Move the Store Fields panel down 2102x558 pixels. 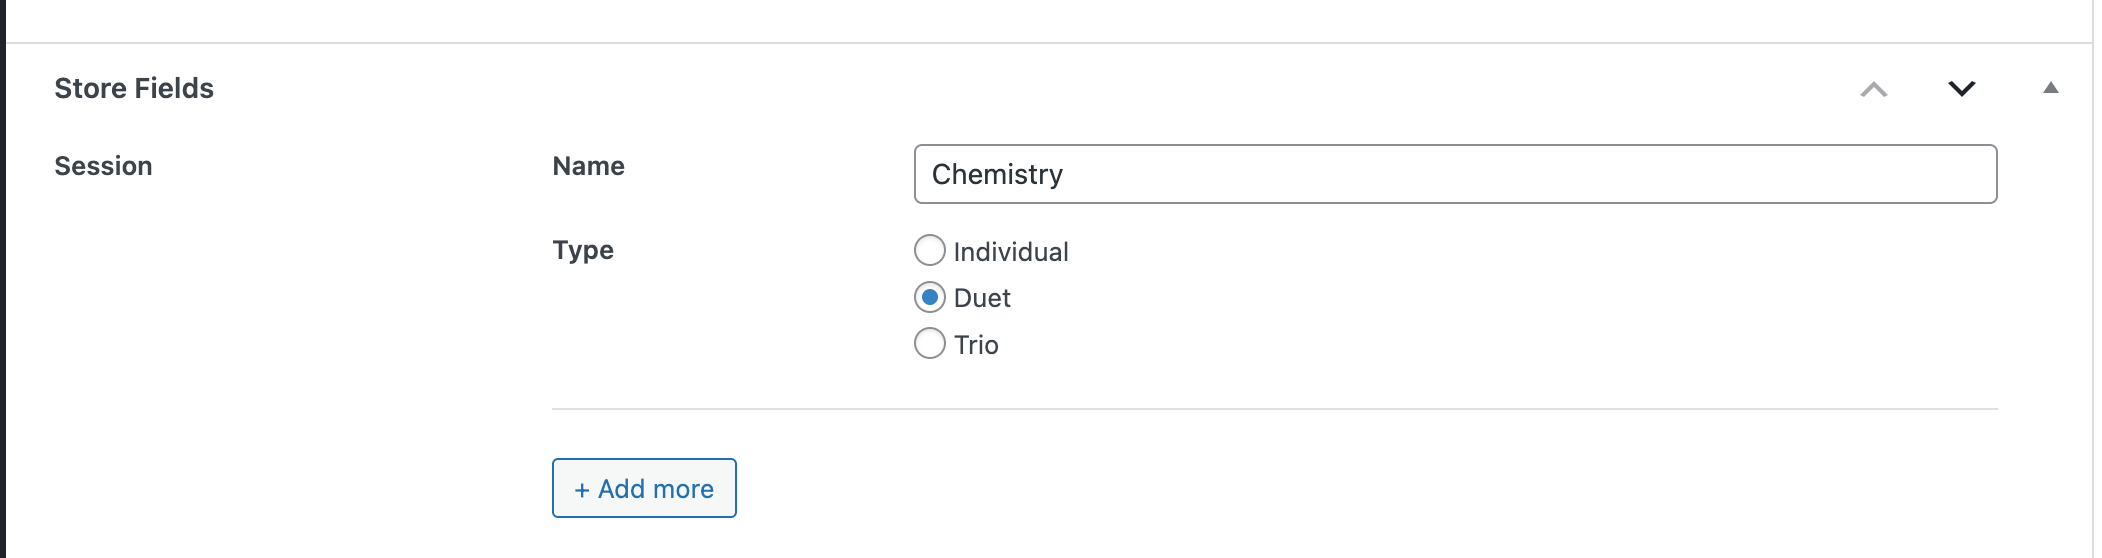coord(1962,89)
